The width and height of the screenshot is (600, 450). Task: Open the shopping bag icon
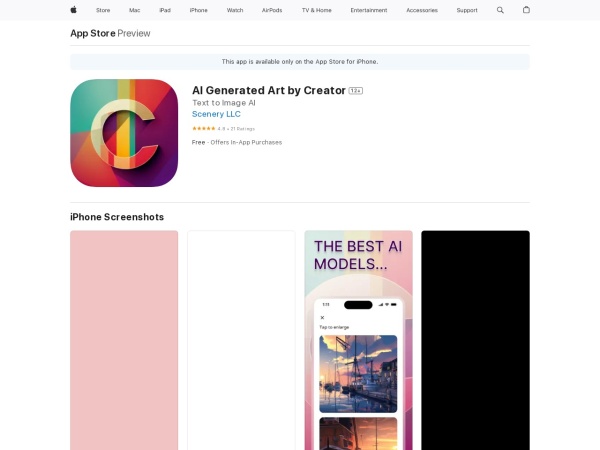[x=526, y=10]
